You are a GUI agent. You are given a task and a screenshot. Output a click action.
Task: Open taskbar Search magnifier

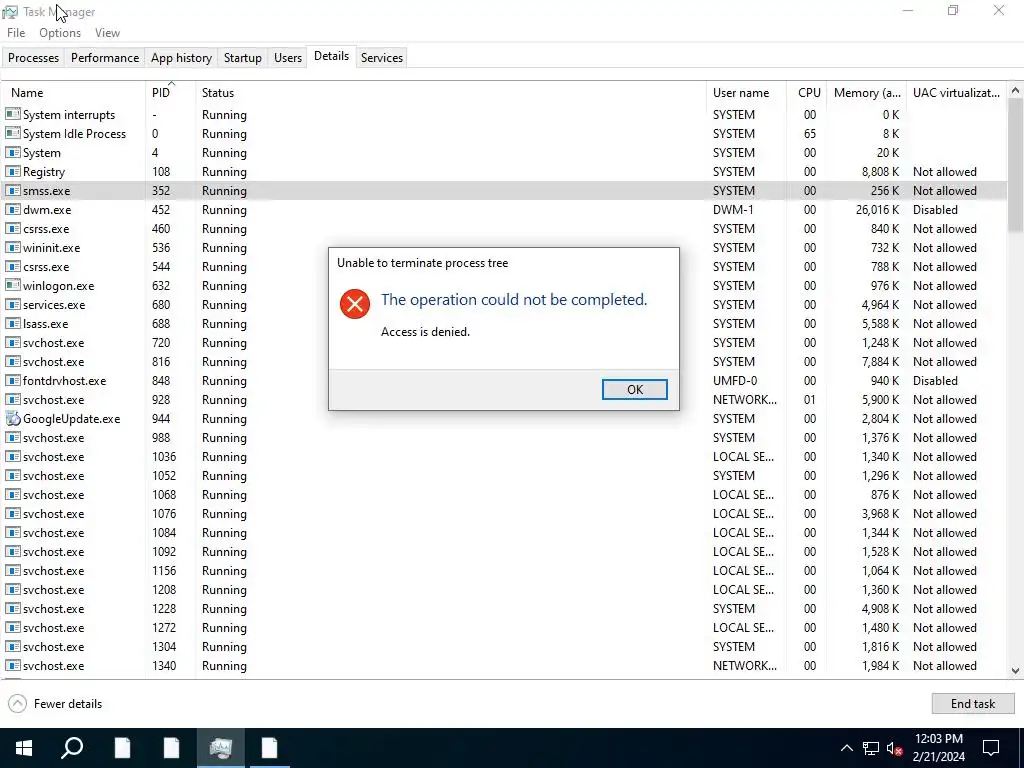[72, 748]
